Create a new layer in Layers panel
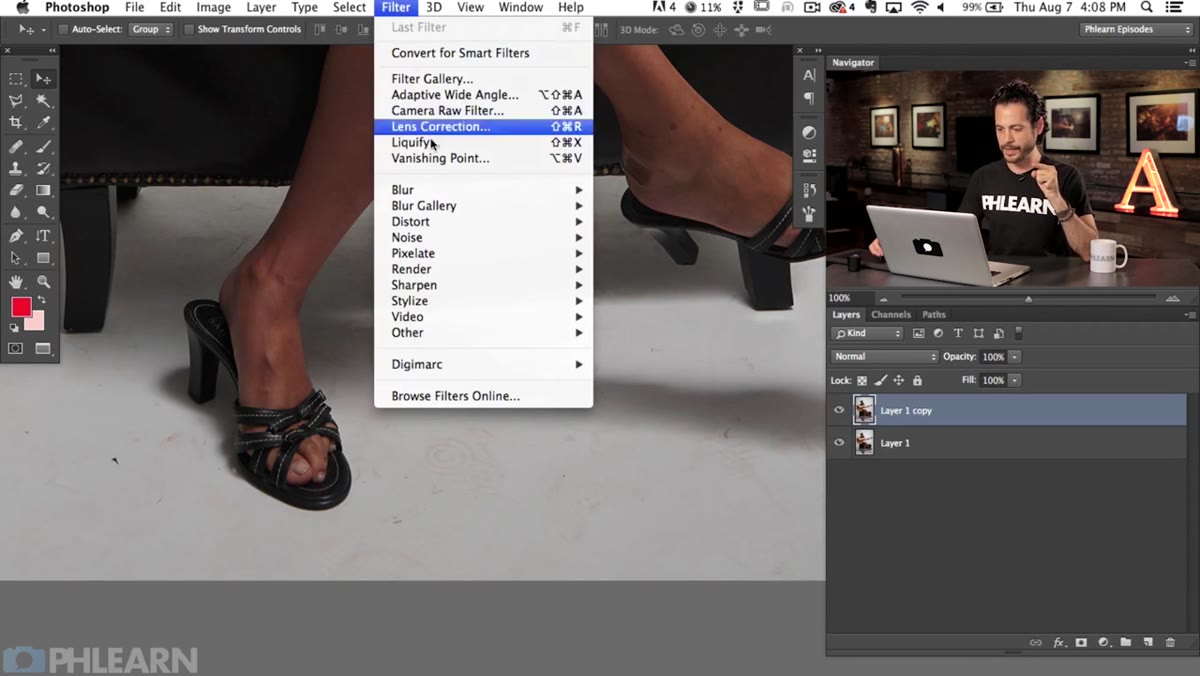 click(x=1148, y=642)
